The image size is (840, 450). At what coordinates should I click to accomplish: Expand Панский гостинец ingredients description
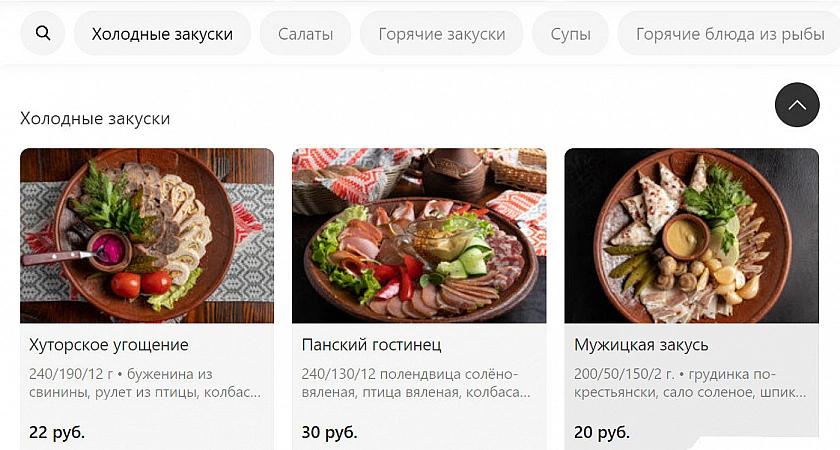coord(416,383)
